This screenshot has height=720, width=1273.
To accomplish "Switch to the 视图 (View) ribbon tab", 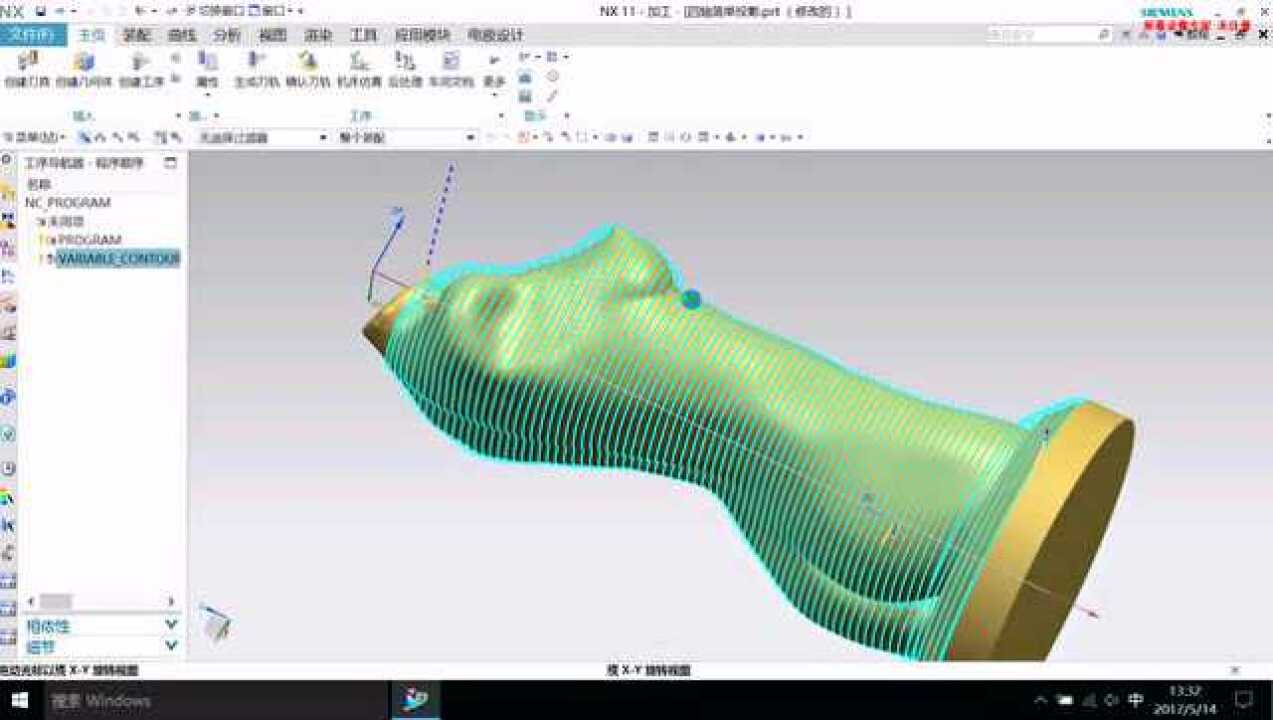I will 273,35.
